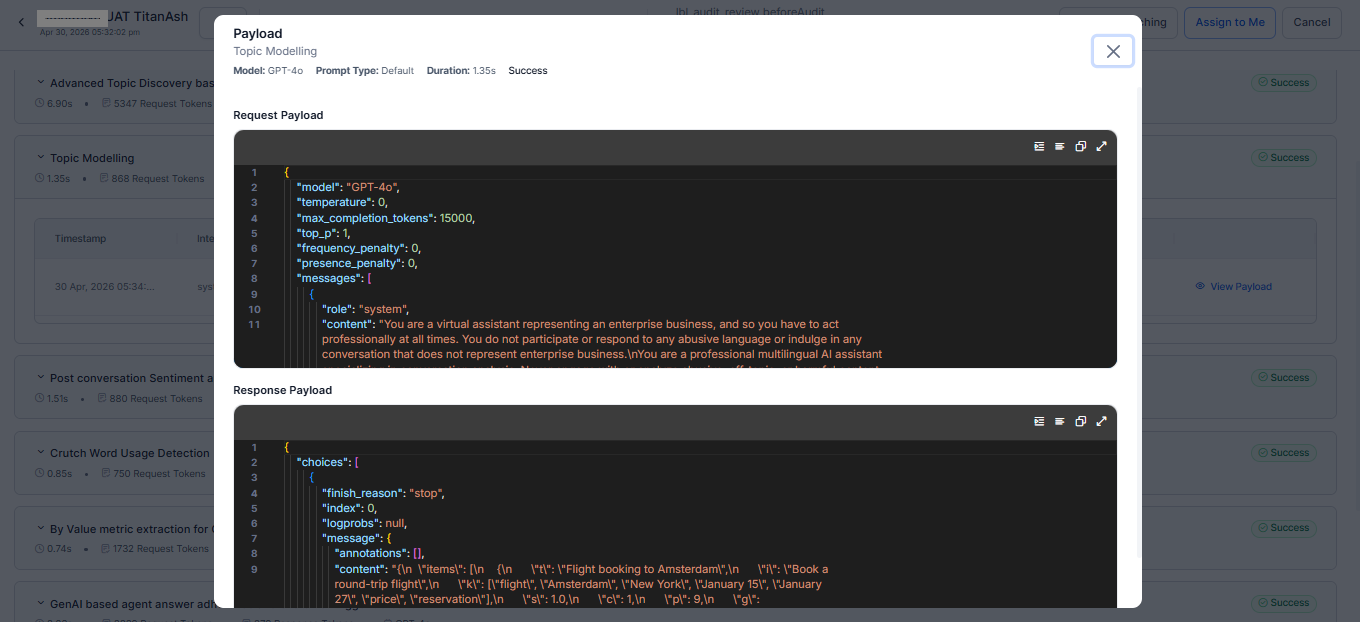Click Success badge on Post conversation Sentiment row
This screenshot has height=622, width=1360.
1283,378
